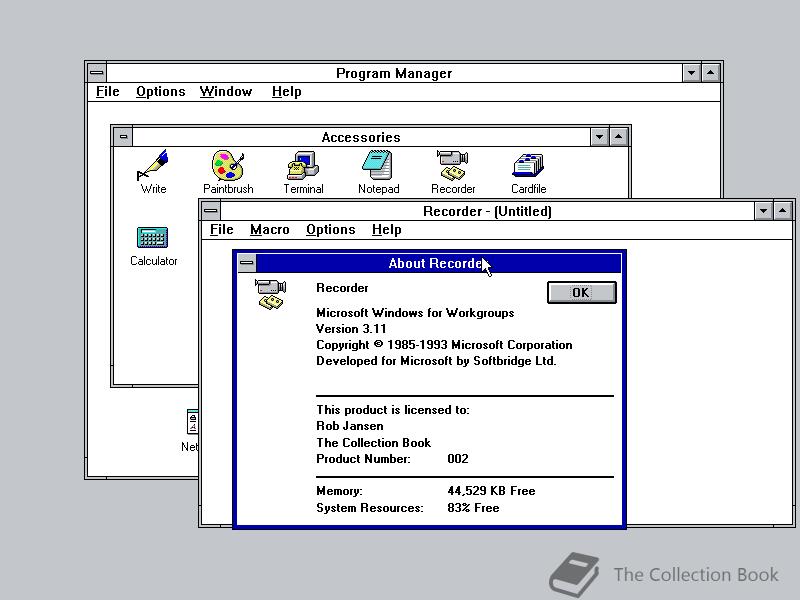
Task: Select the Notepad icon
Action: click(x=378, y=166)
